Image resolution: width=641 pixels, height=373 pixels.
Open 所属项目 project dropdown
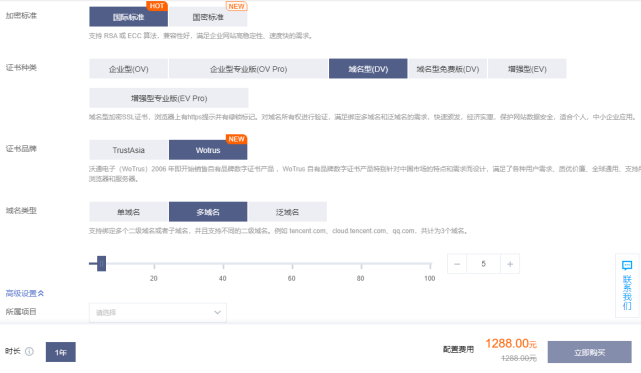158,312
